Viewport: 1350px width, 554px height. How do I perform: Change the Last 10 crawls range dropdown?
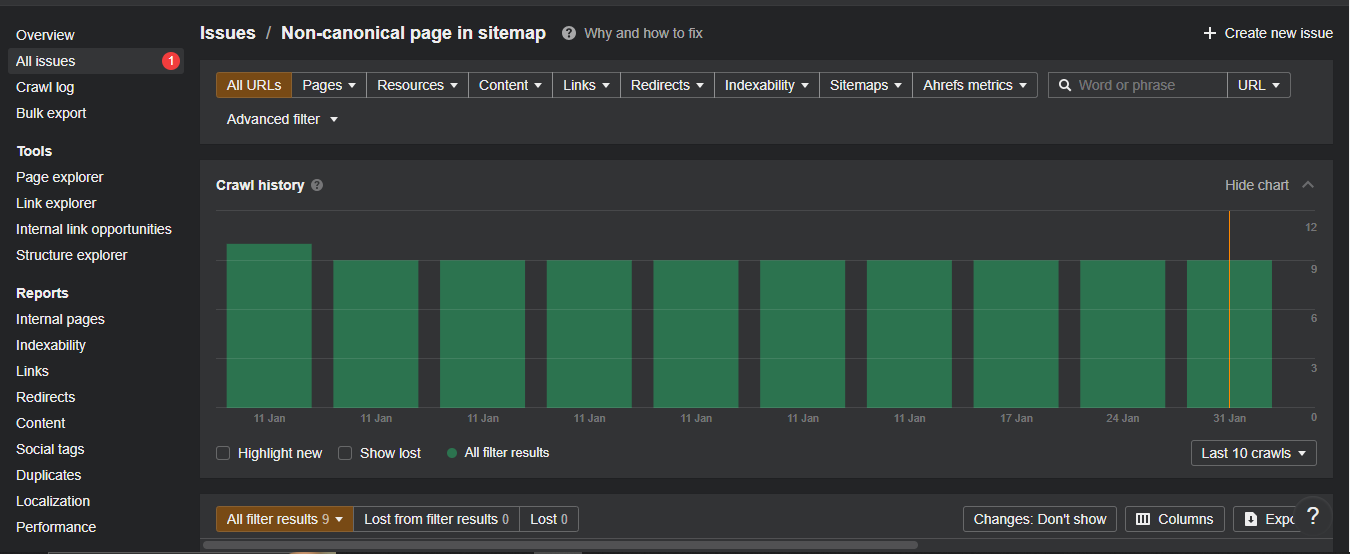pos(1254,453)
